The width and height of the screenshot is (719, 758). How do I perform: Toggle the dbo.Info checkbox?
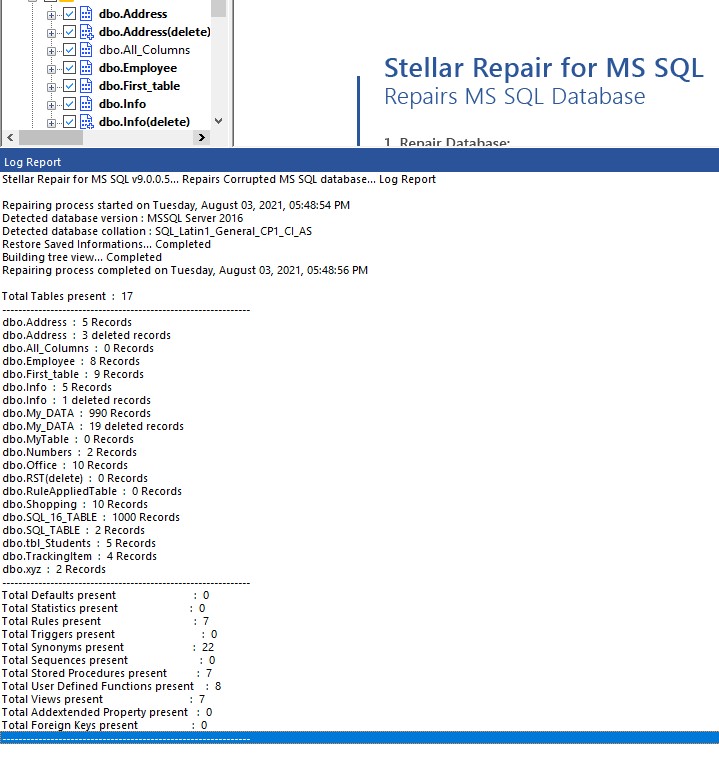[69, 103]
